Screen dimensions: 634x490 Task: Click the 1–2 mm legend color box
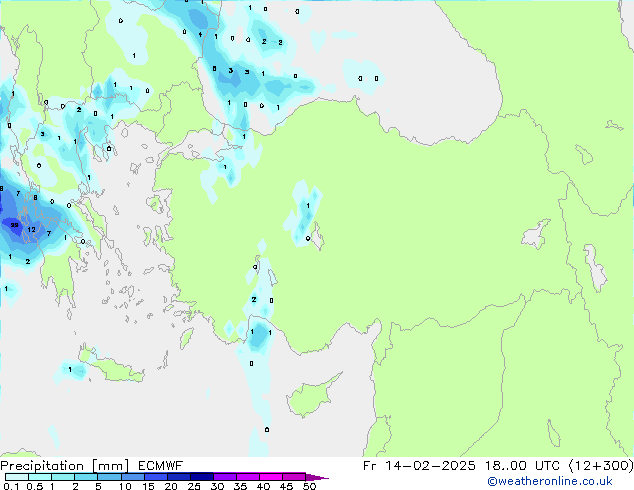coord(63,477)
